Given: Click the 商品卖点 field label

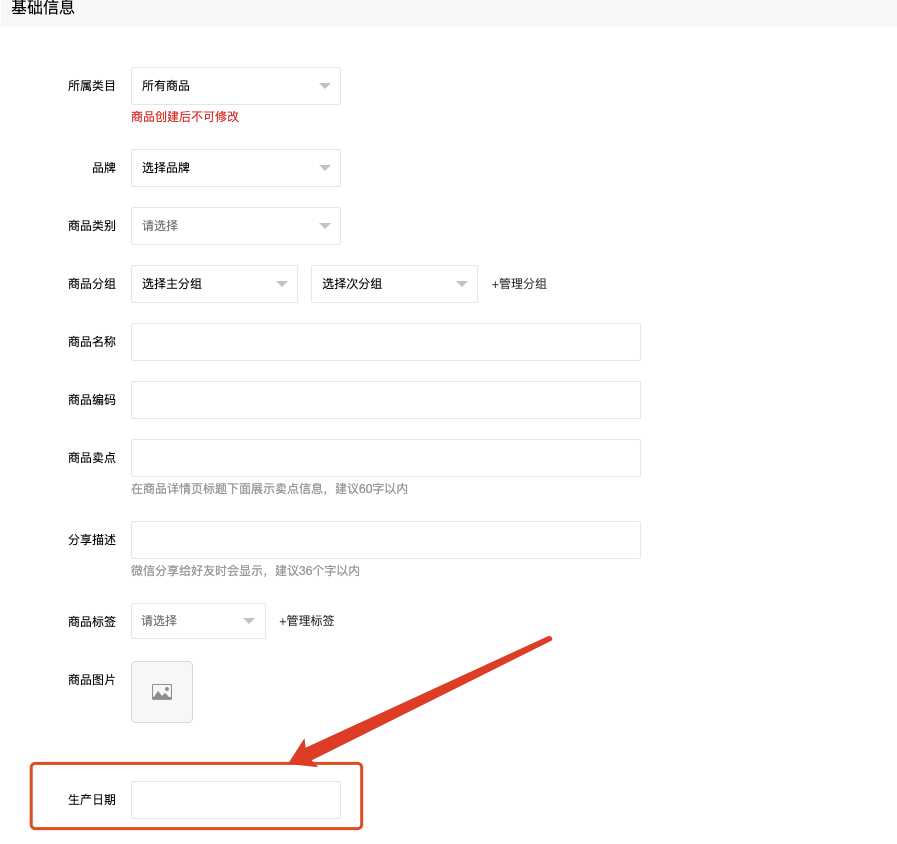Looking at the screenshot, I should 92,458.
